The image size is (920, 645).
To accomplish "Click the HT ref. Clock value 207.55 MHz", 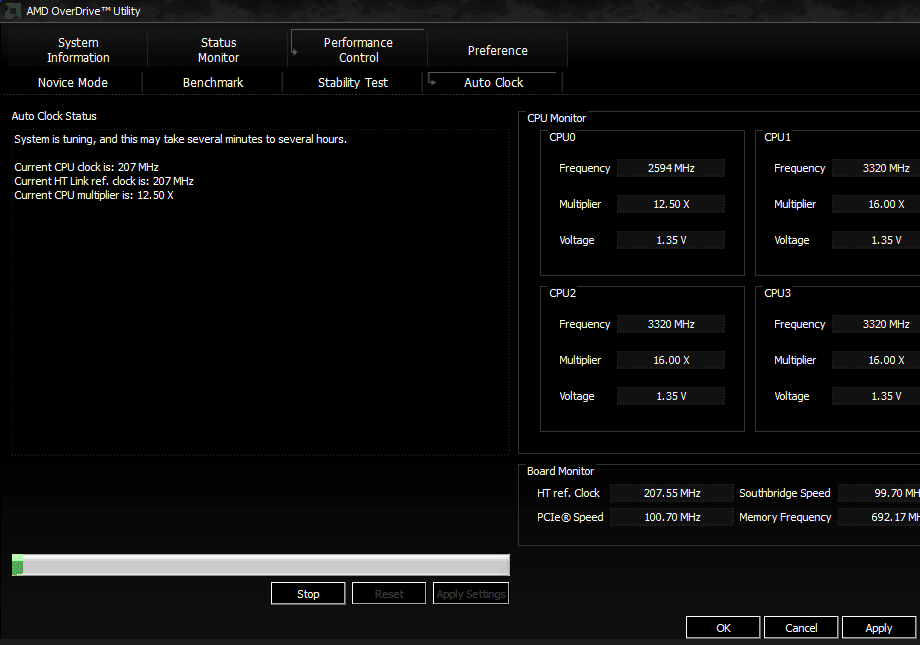I will [672, 493].
